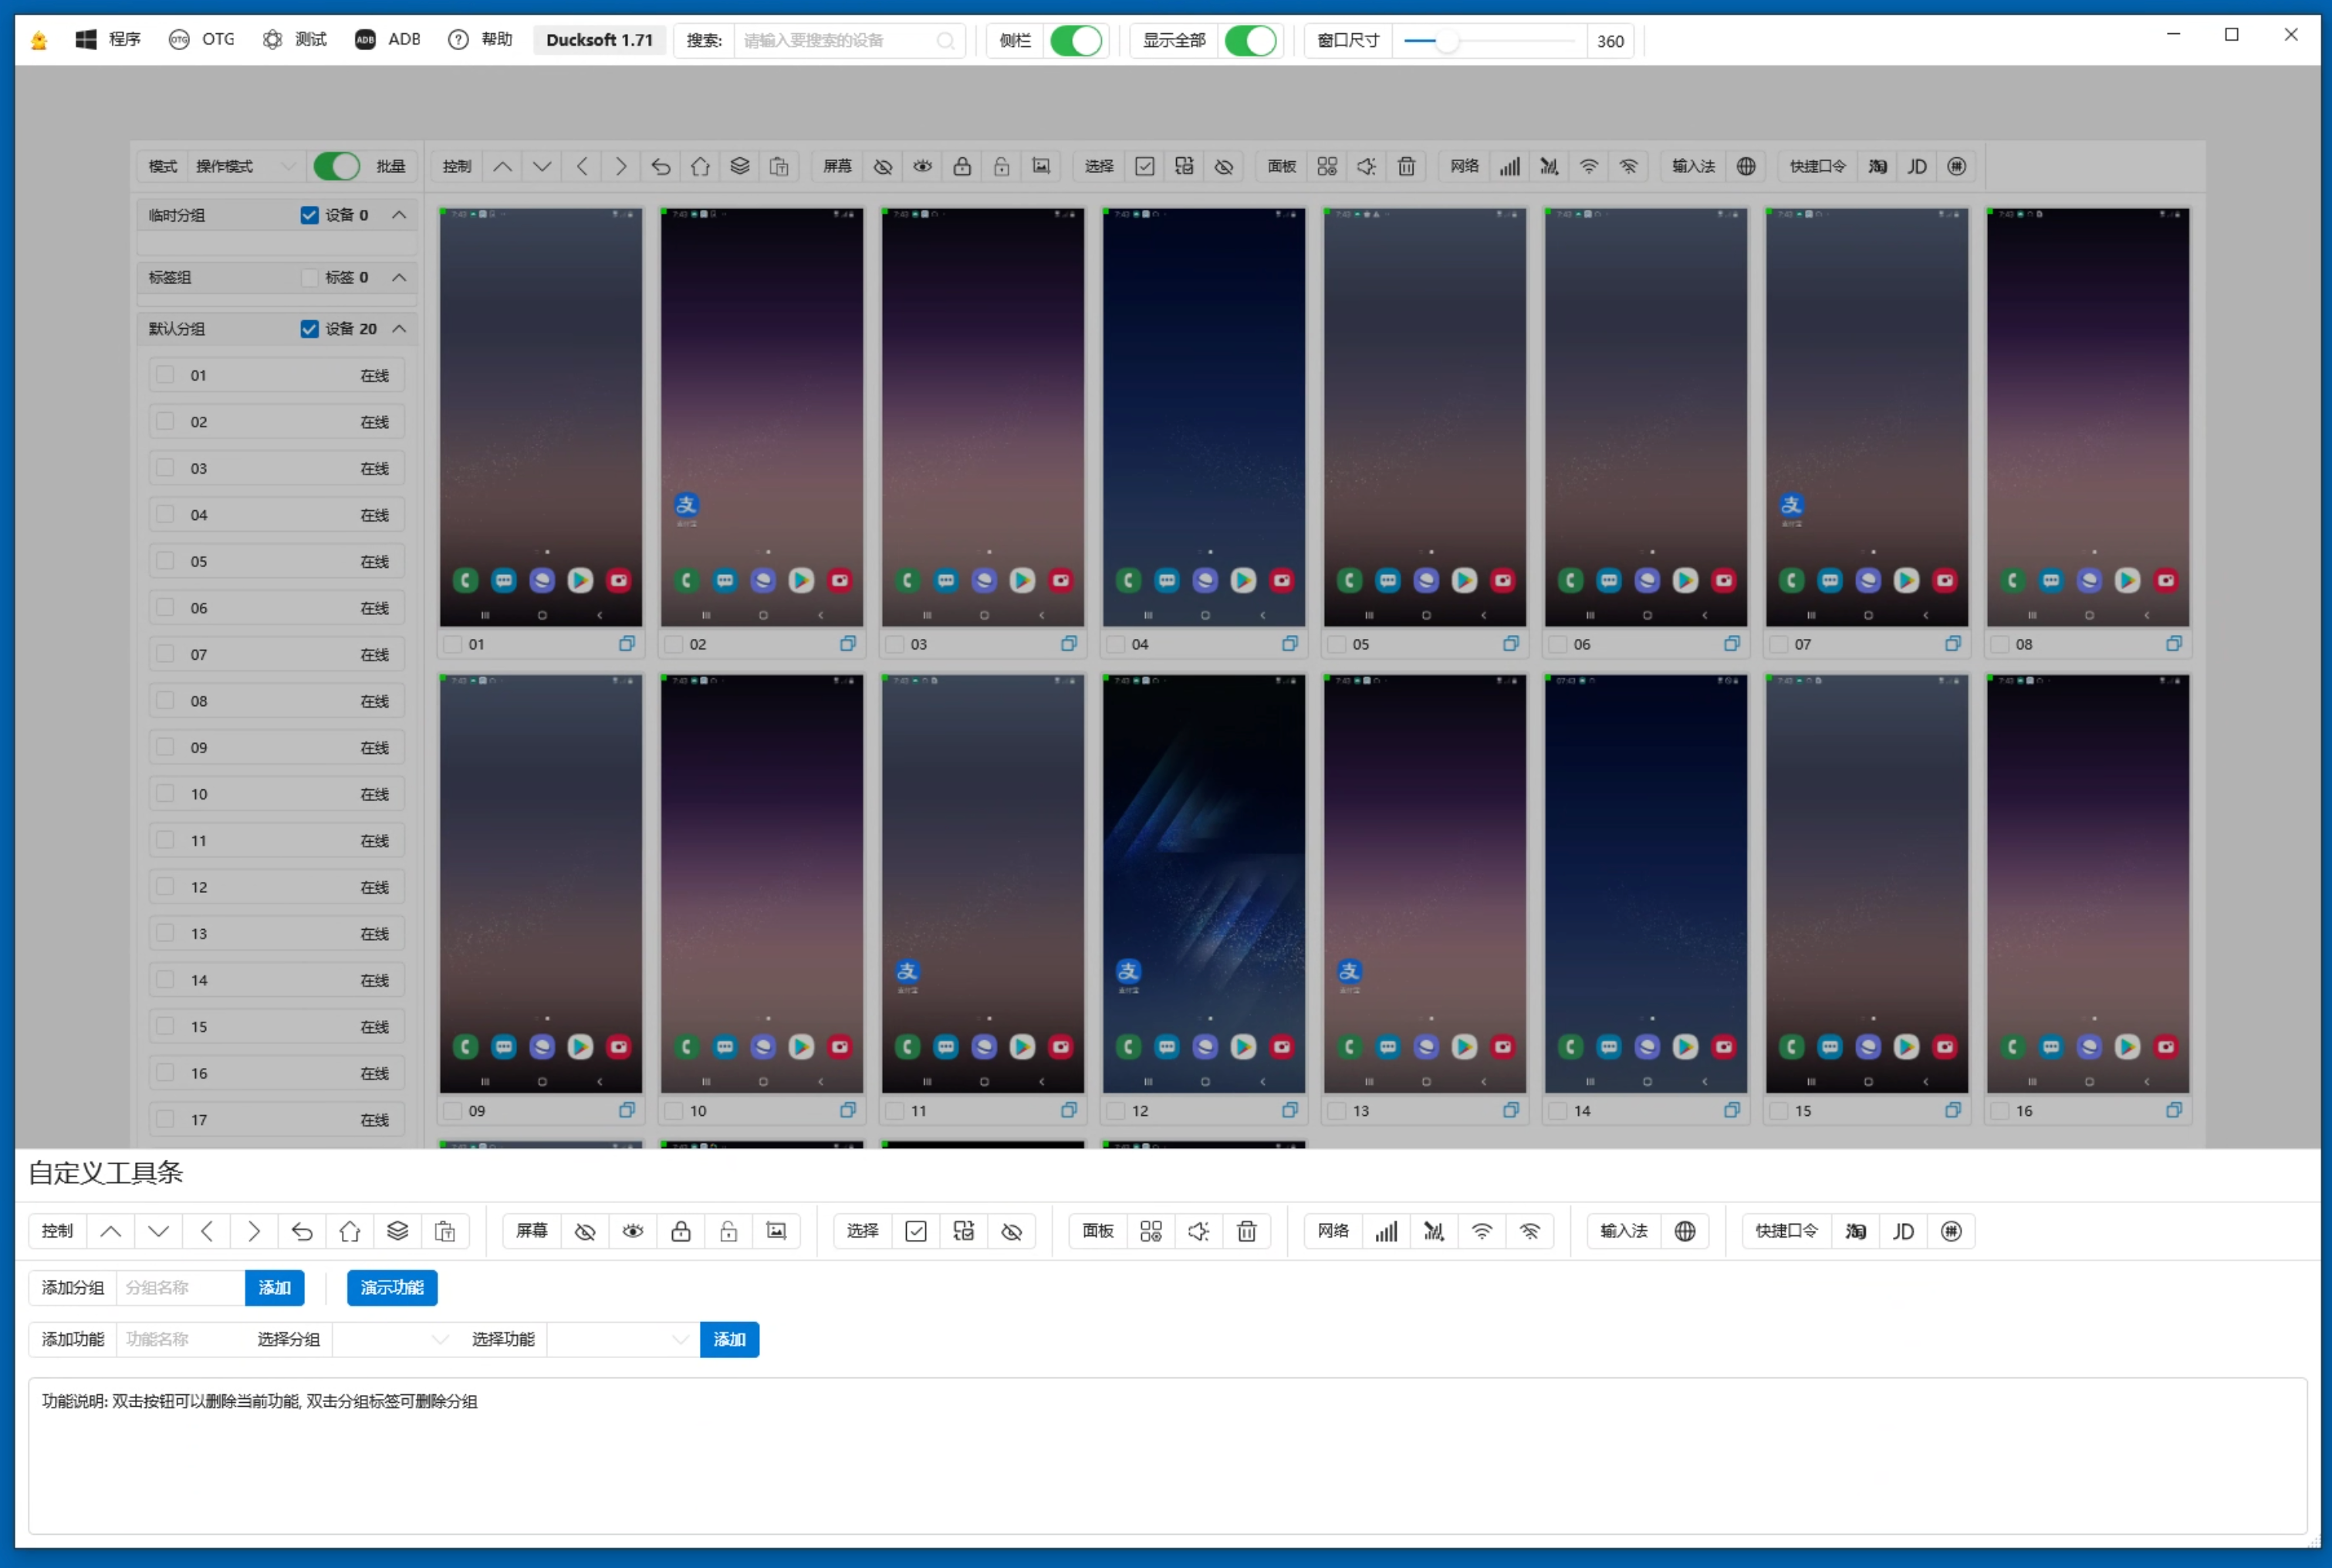The height and width of the screenshot is (1568, 2332).
Task: Click the trash icon in the bottom 面板 group
Action: (x=1246, y=1231)
